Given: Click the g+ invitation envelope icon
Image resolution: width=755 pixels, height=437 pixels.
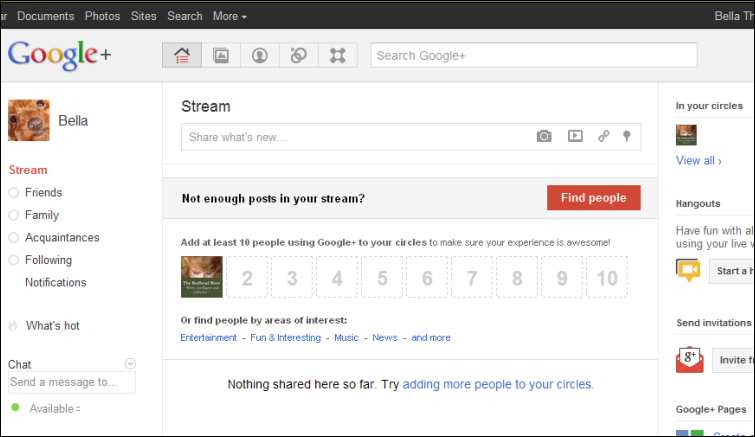Looking at the screenshot, I should click(x=690, y=360).
